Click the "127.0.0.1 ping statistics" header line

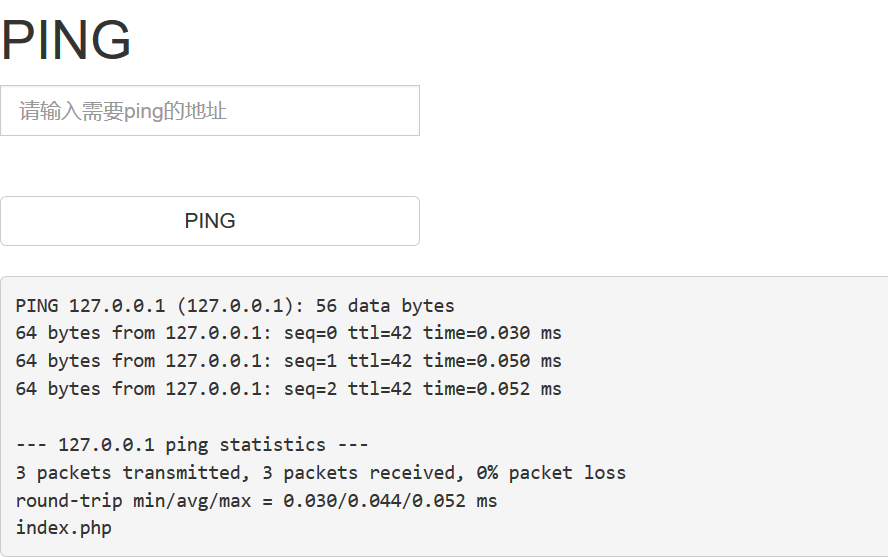pyautogui.click(x=192, y=445)
